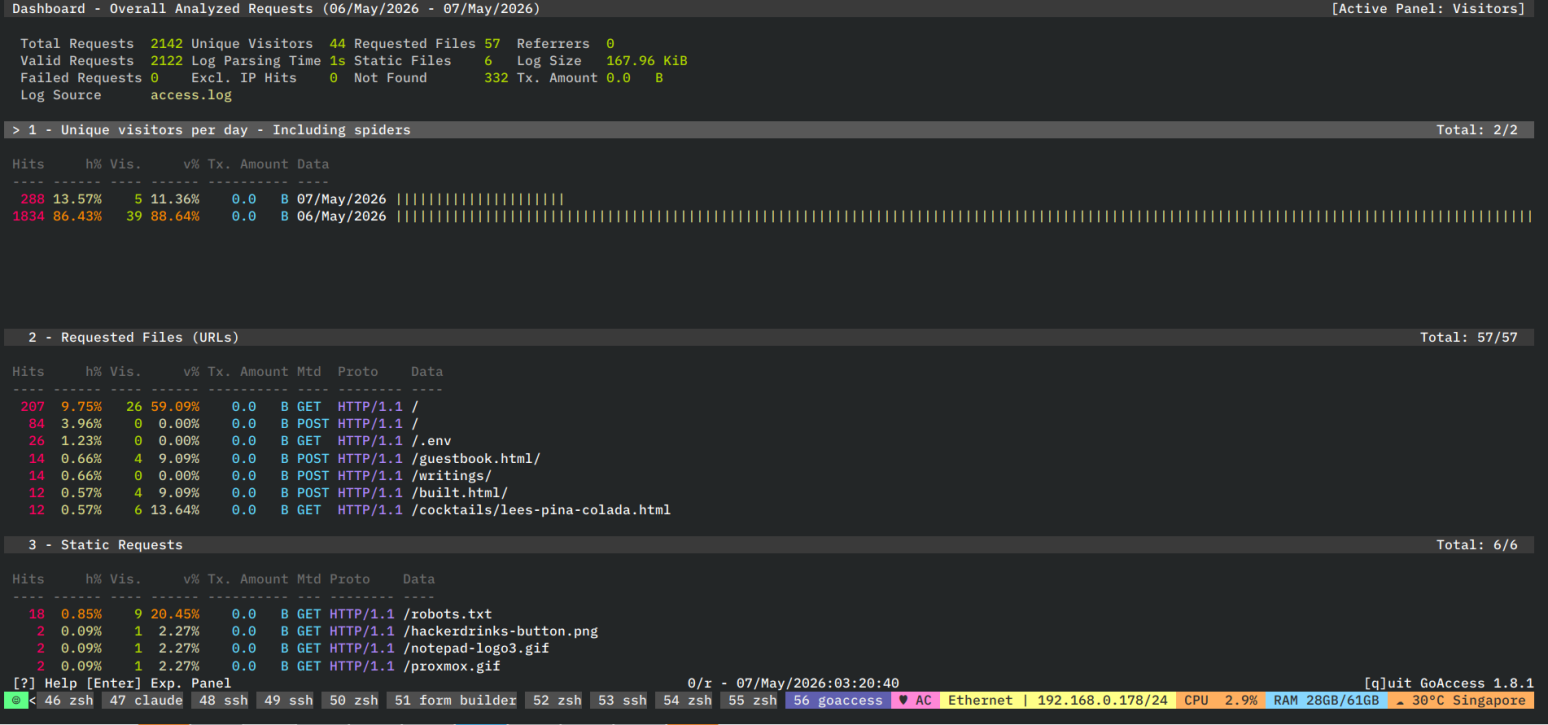The width and height of the screenshot is (1548, 725).
Task: Switch to tmux window 55 zsh
Action: (752, 701)
